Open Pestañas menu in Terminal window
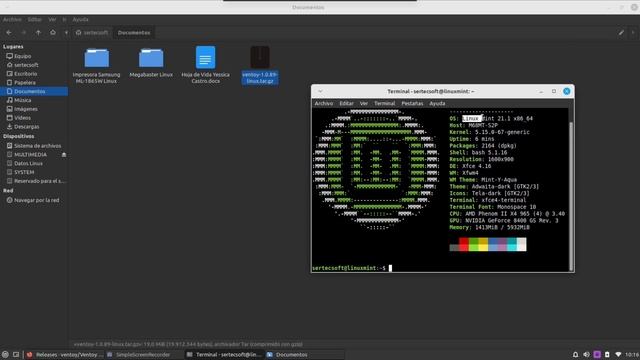 [x=412, y=104]
